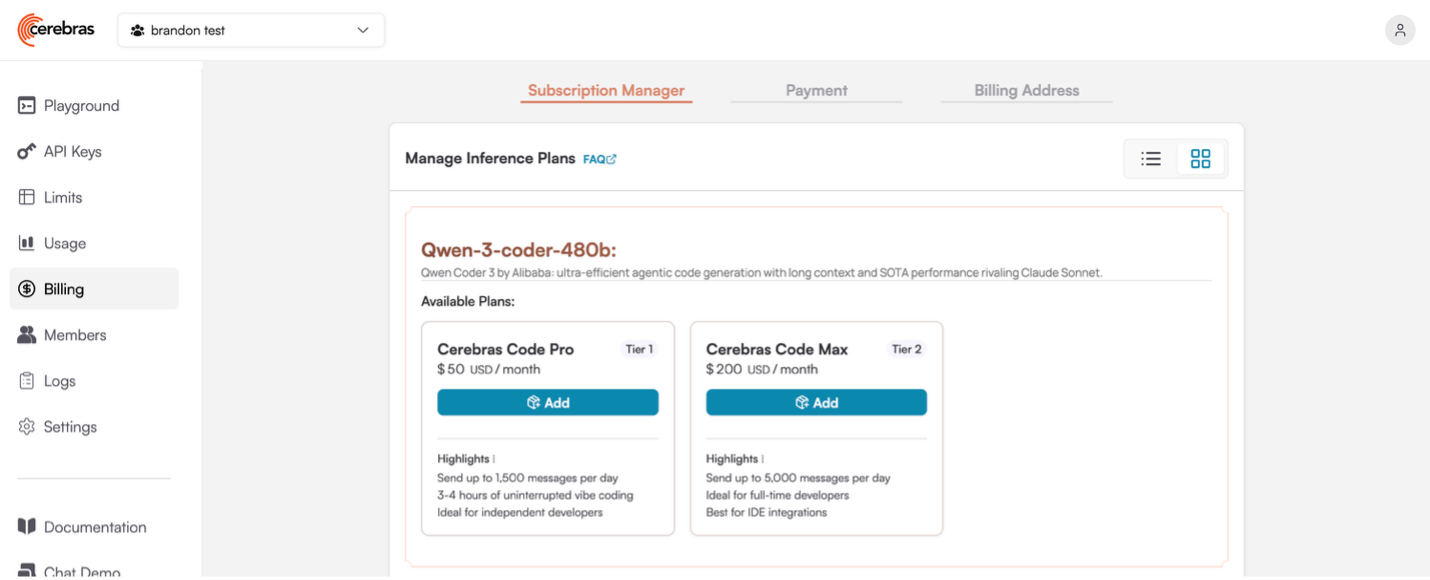The image size is (1430, 580).
Task: Open the brandon test organization dropdown
Action: tap(251, 30)
